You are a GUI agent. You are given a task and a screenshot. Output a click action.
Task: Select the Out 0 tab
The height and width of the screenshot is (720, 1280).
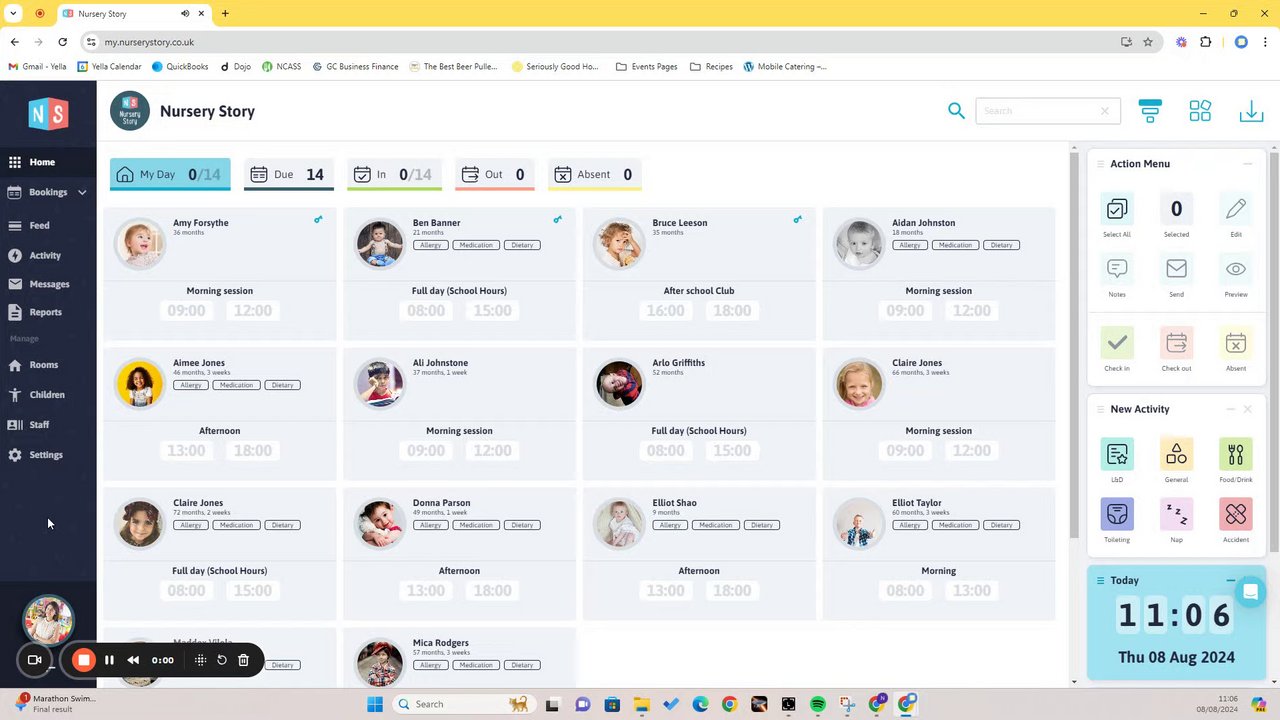tap(494, 174)
